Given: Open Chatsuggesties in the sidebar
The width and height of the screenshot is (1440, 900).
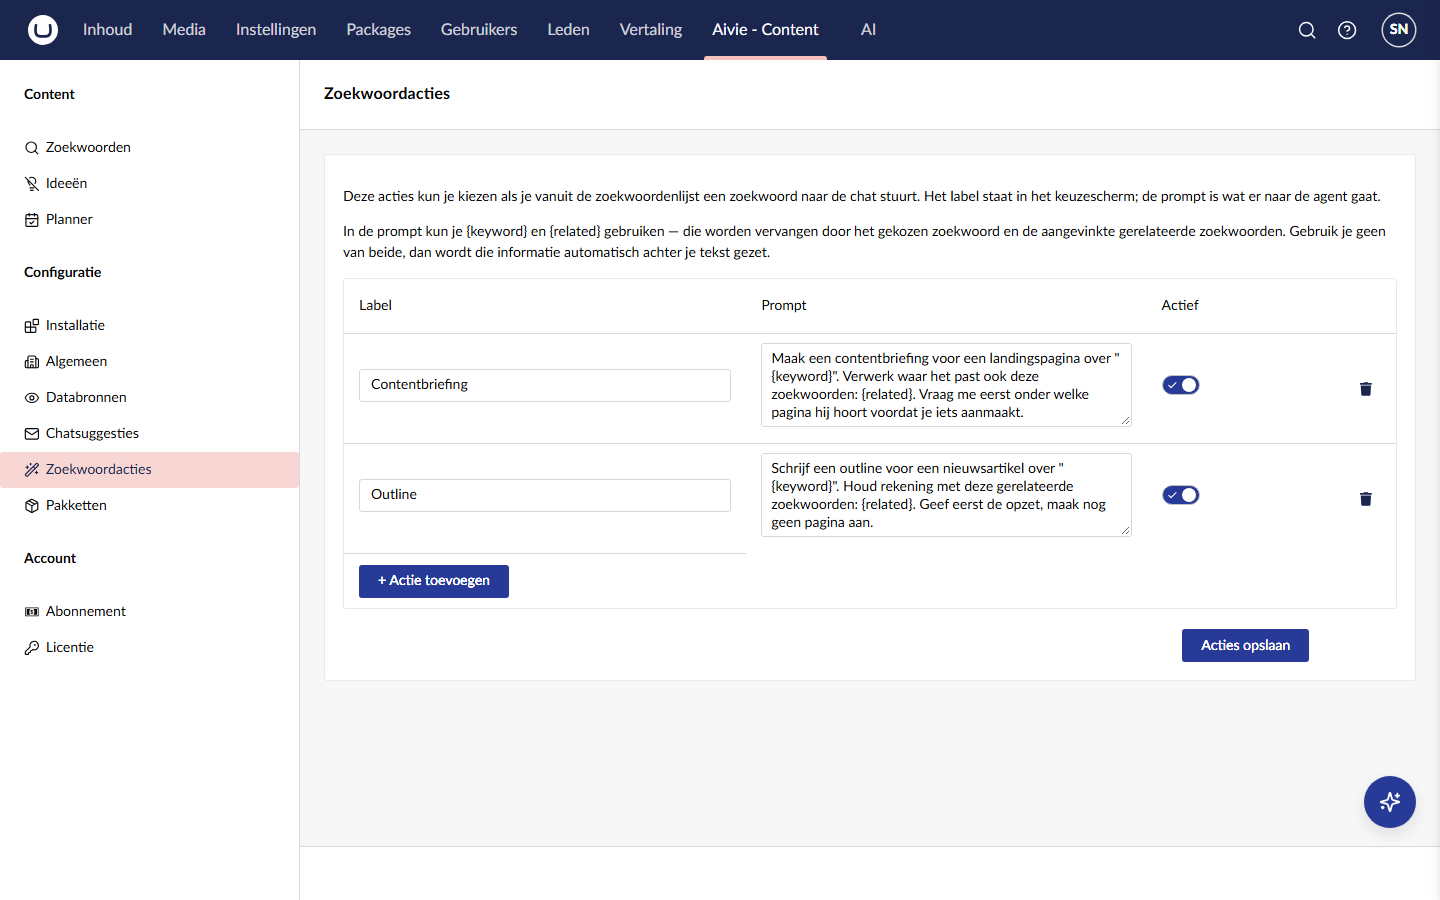Looking at the screenshot, I should point(150,434).
